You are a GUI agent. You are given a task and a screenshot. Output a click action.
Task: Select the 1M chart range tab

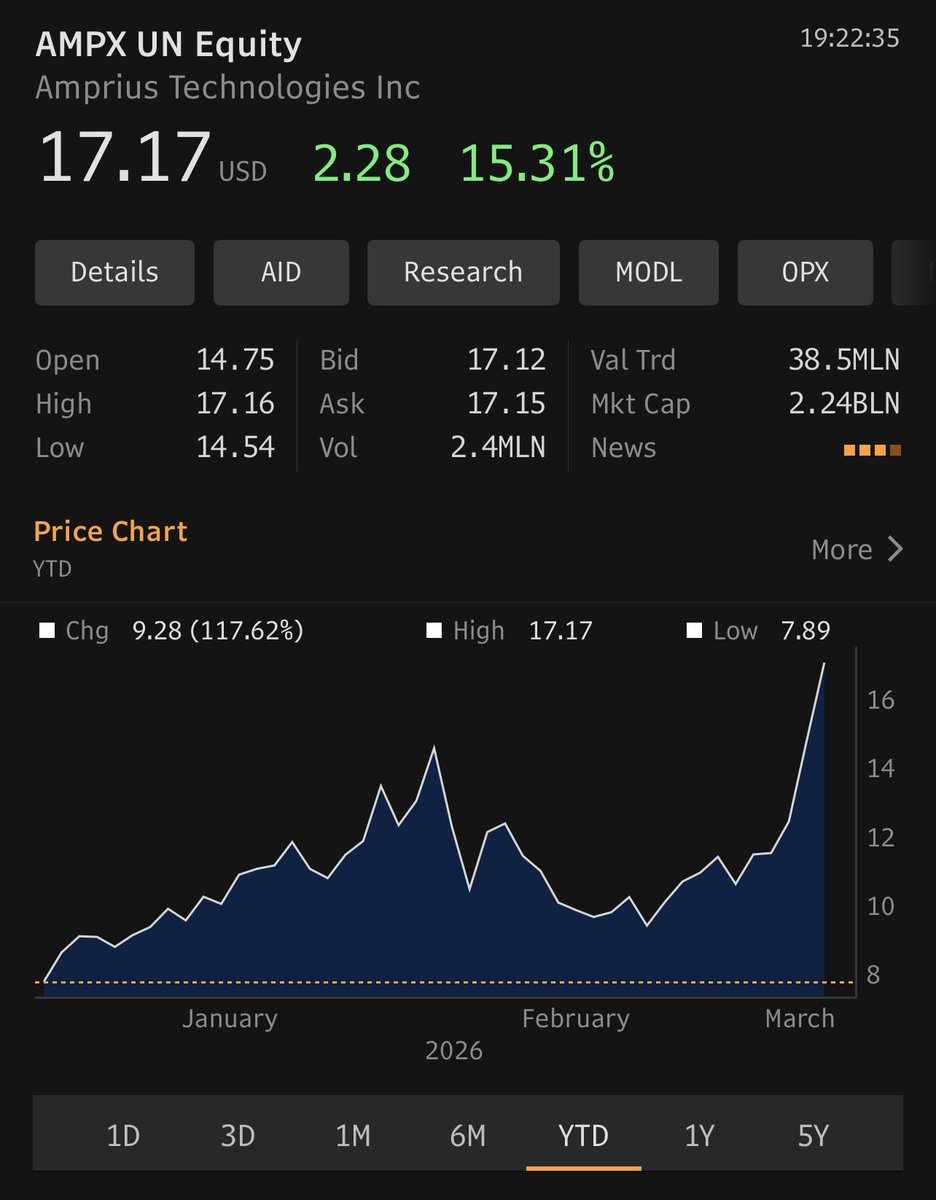353,1136
